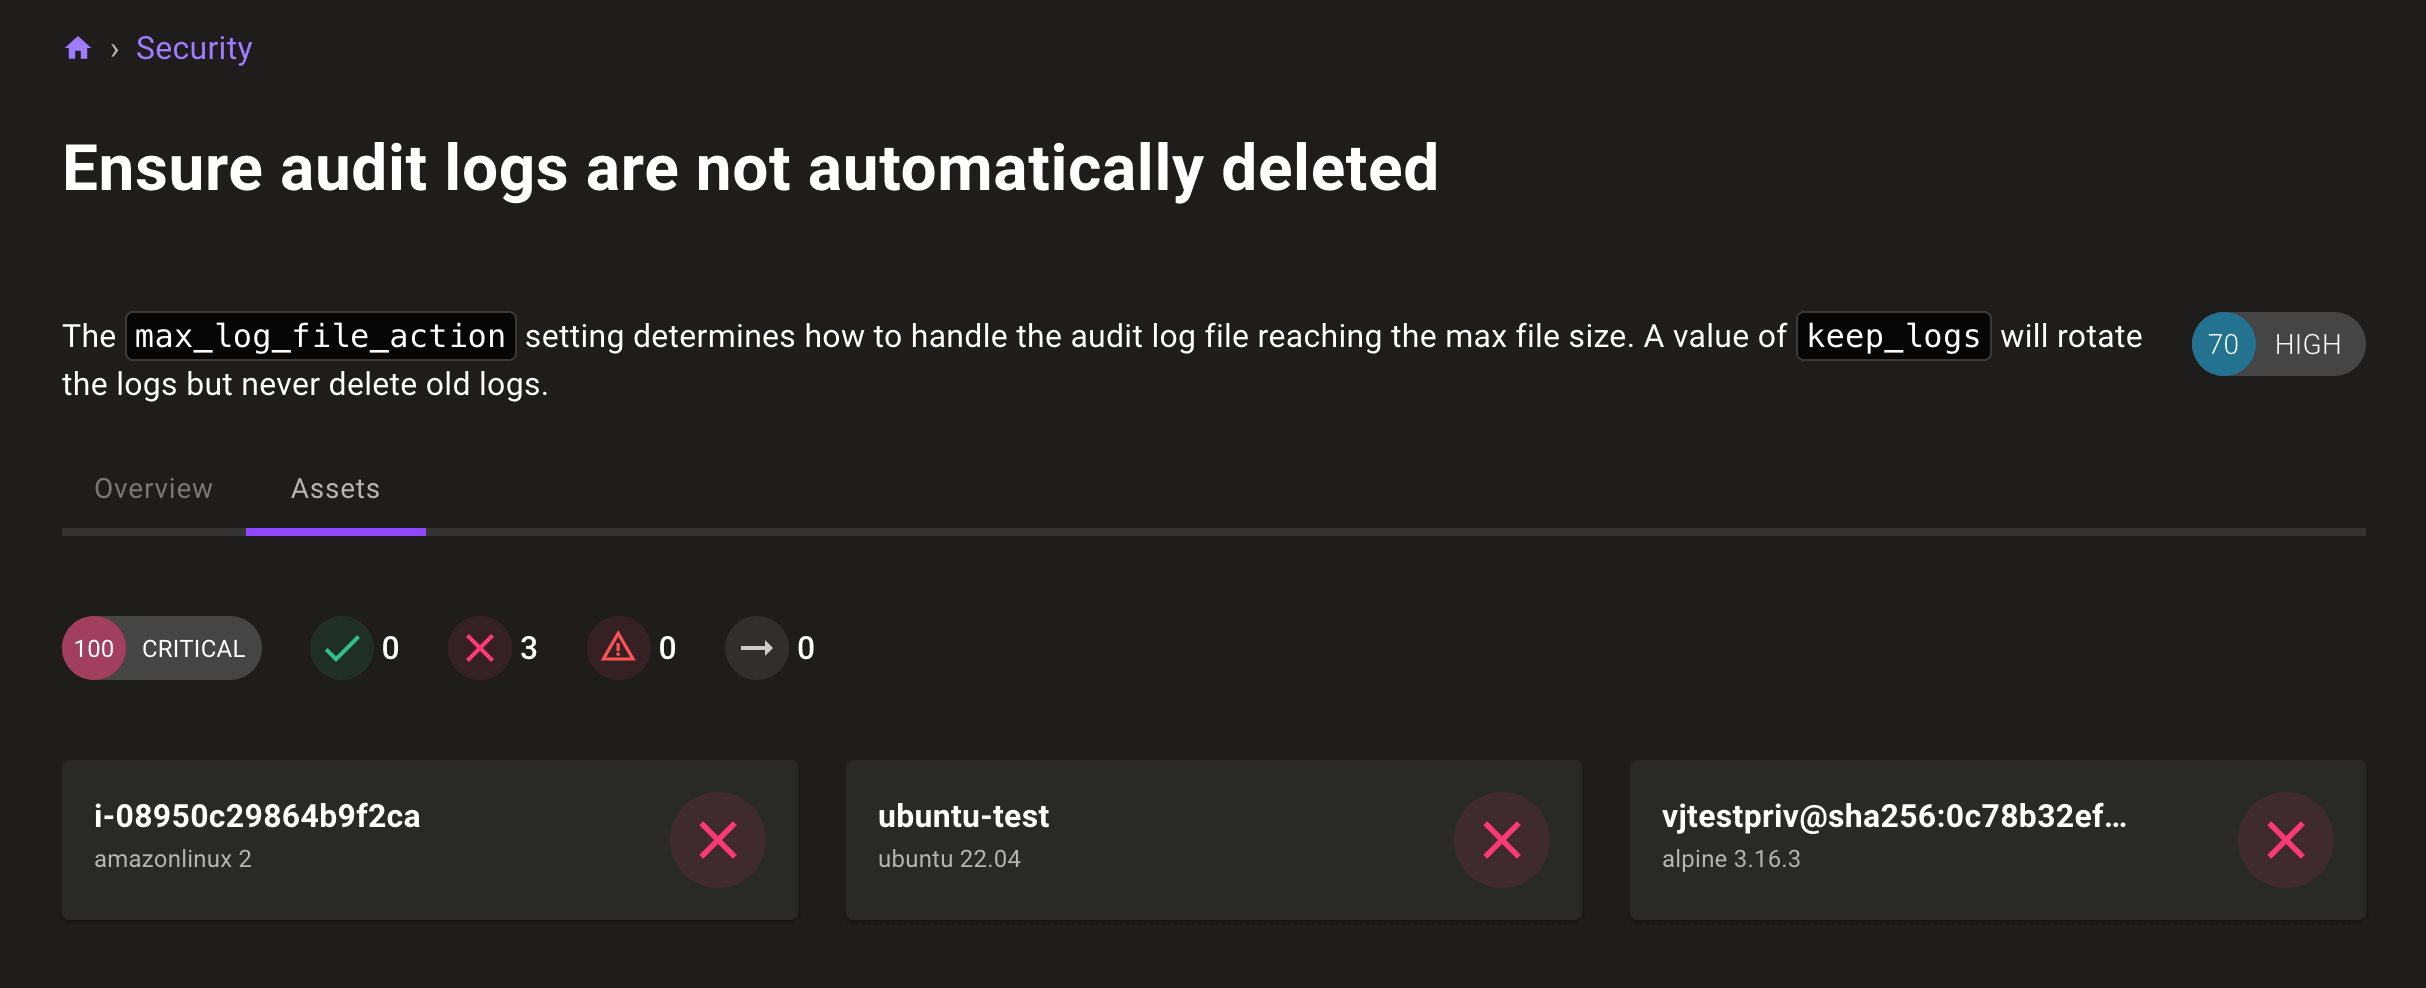Click the fail icon on i-08950c29864b9f2ca card

coord(717,840)
